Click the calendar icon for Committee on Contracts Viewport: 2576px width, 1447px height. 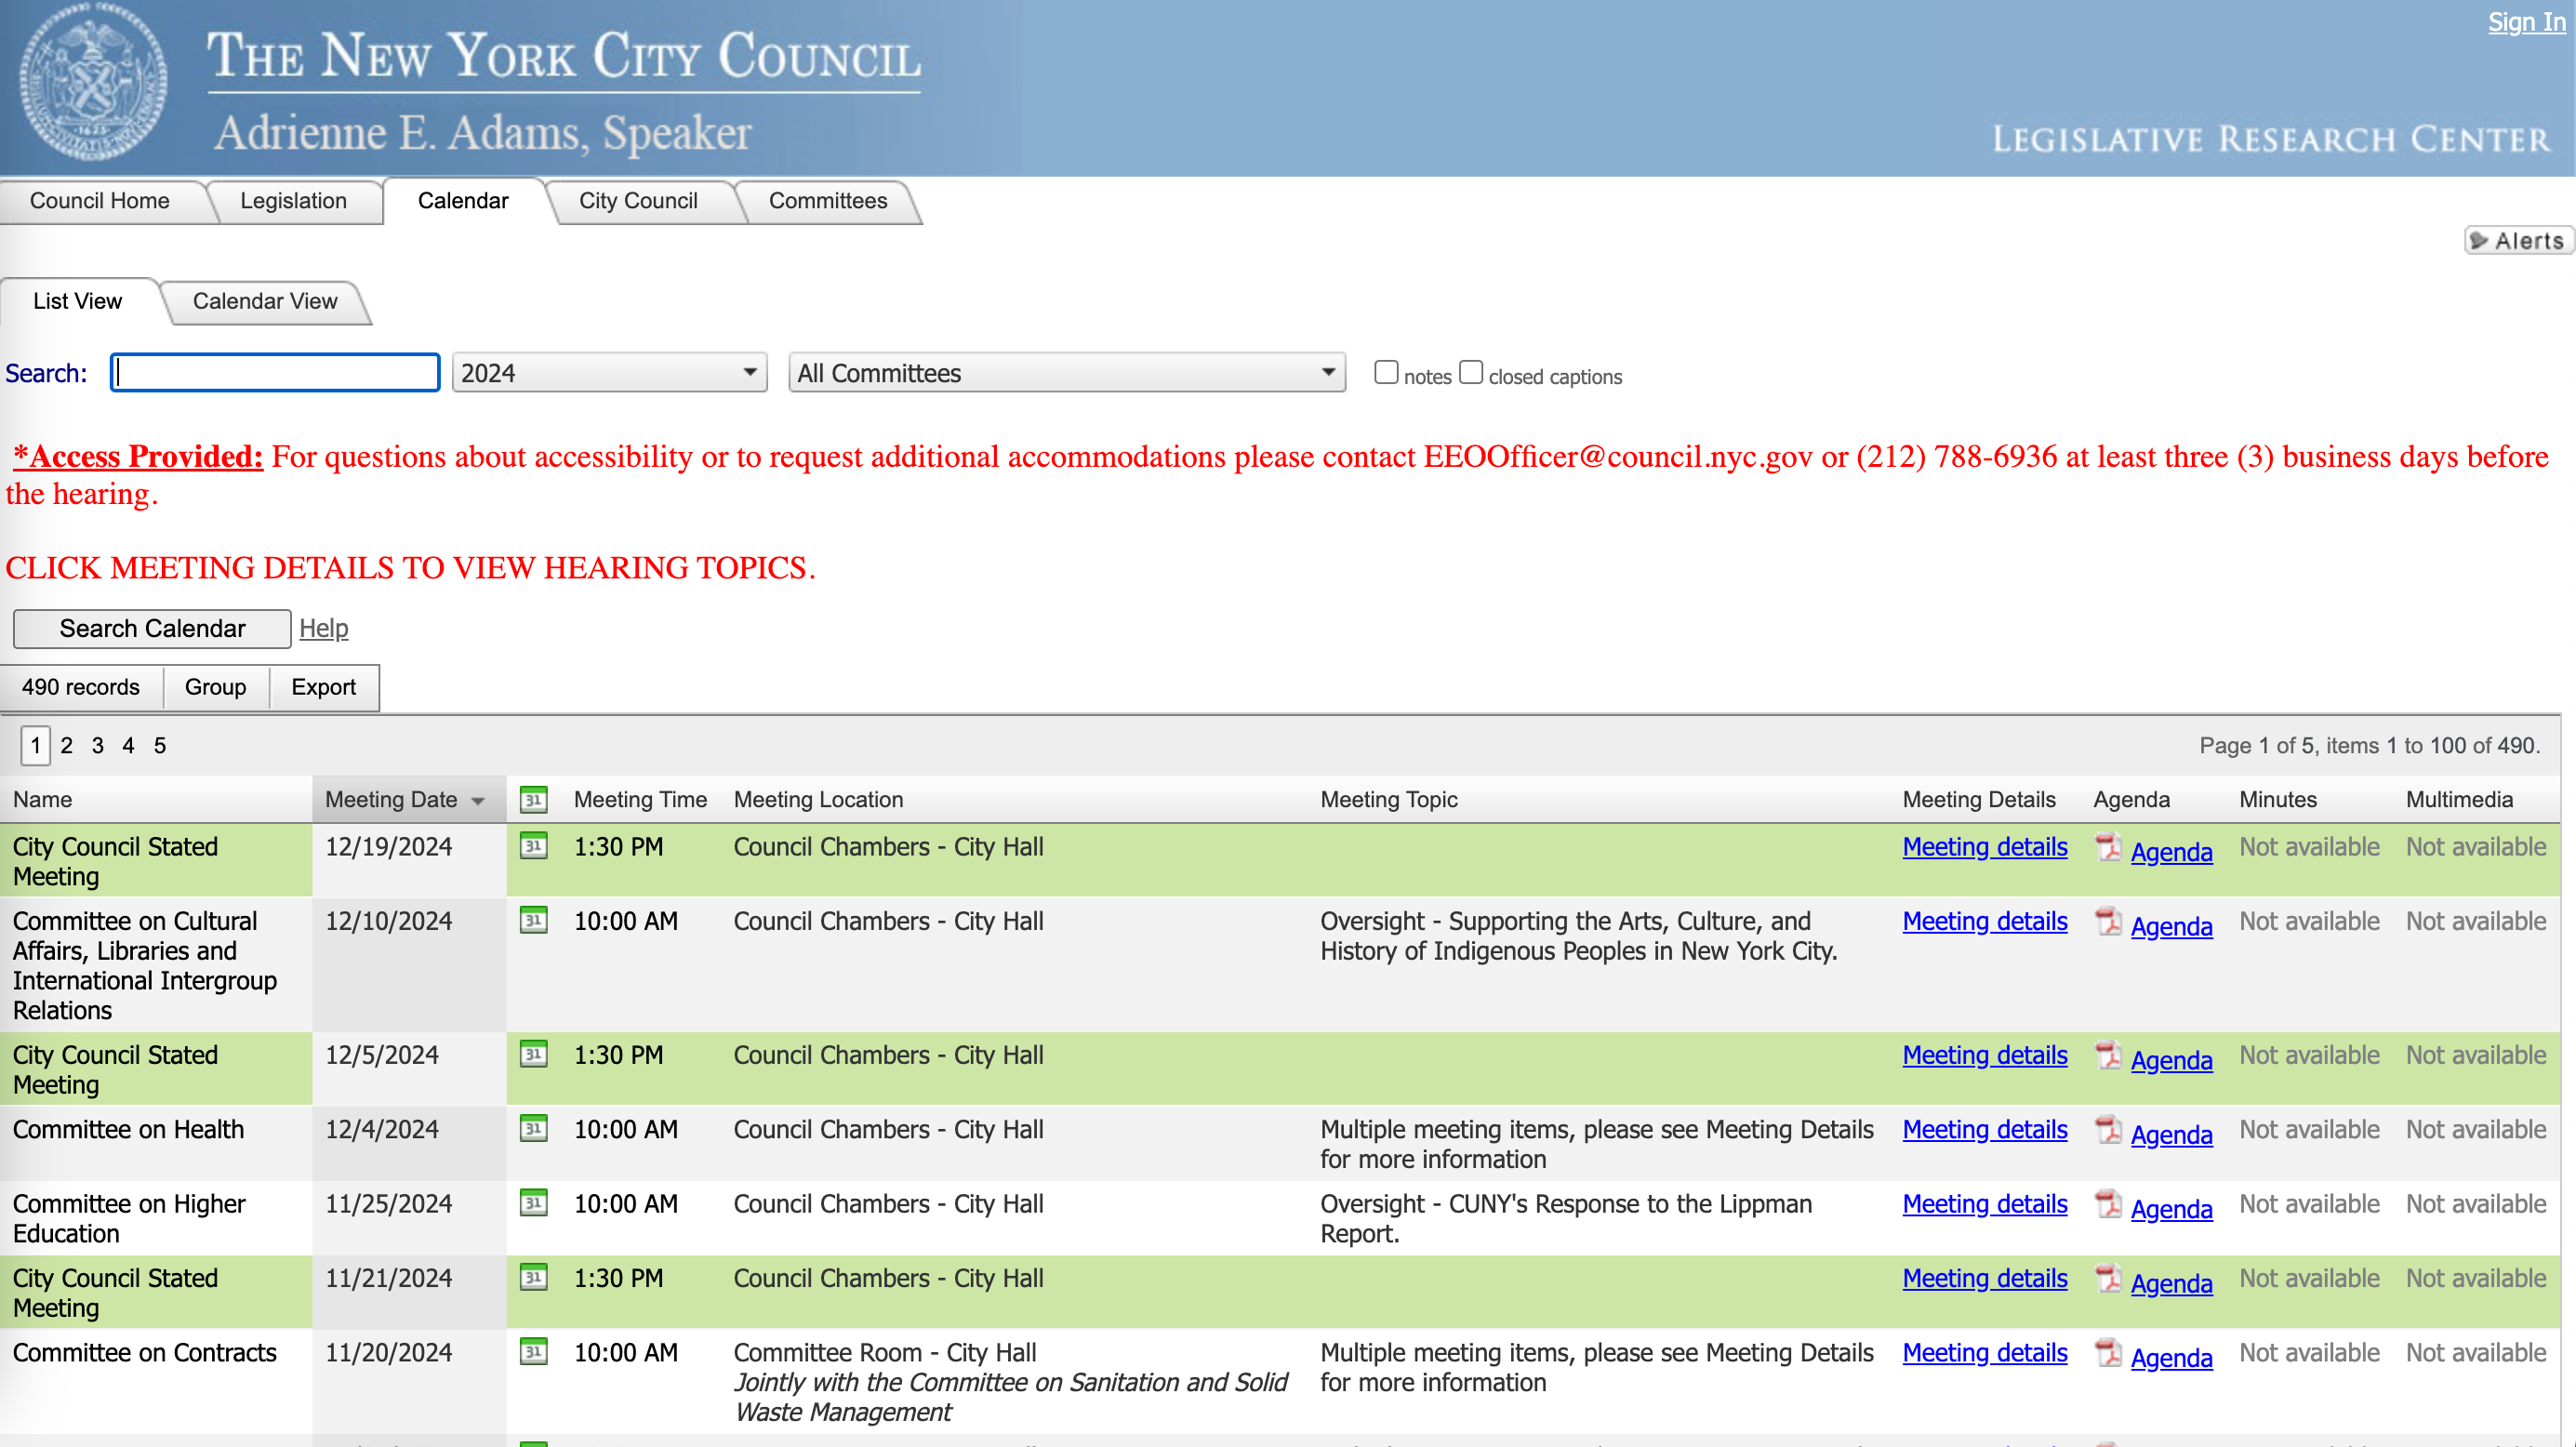click(x=534, y=1352)
